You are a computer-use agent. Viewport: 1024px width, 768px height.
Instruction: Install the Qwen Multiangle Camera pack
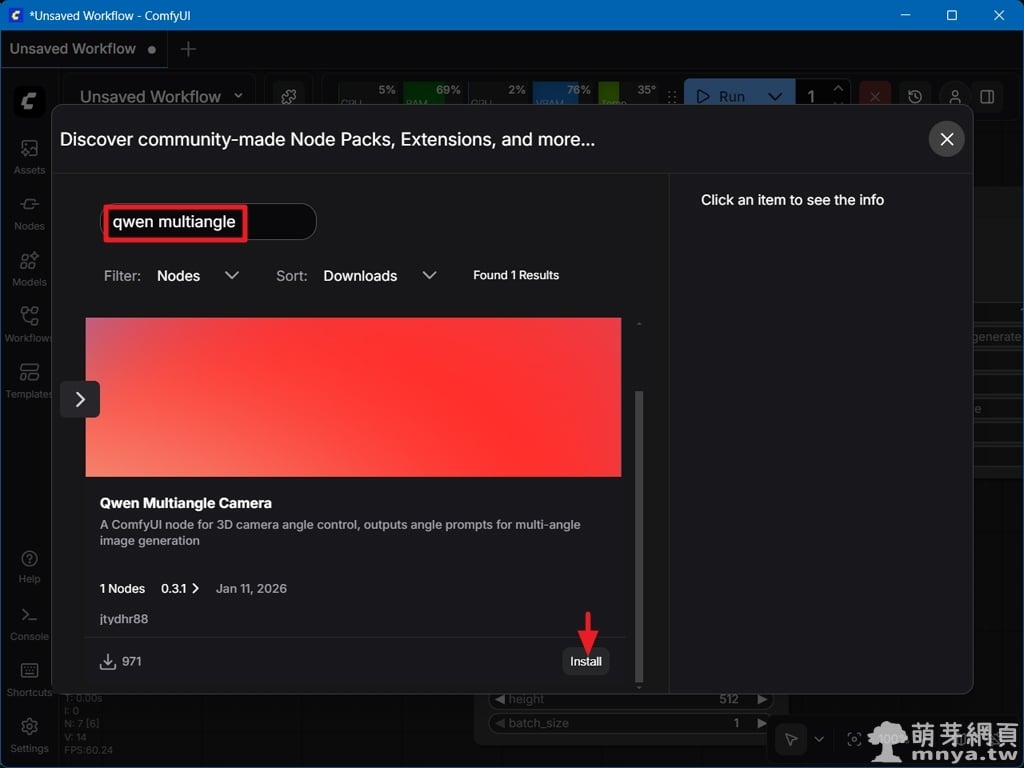point(586,661)
